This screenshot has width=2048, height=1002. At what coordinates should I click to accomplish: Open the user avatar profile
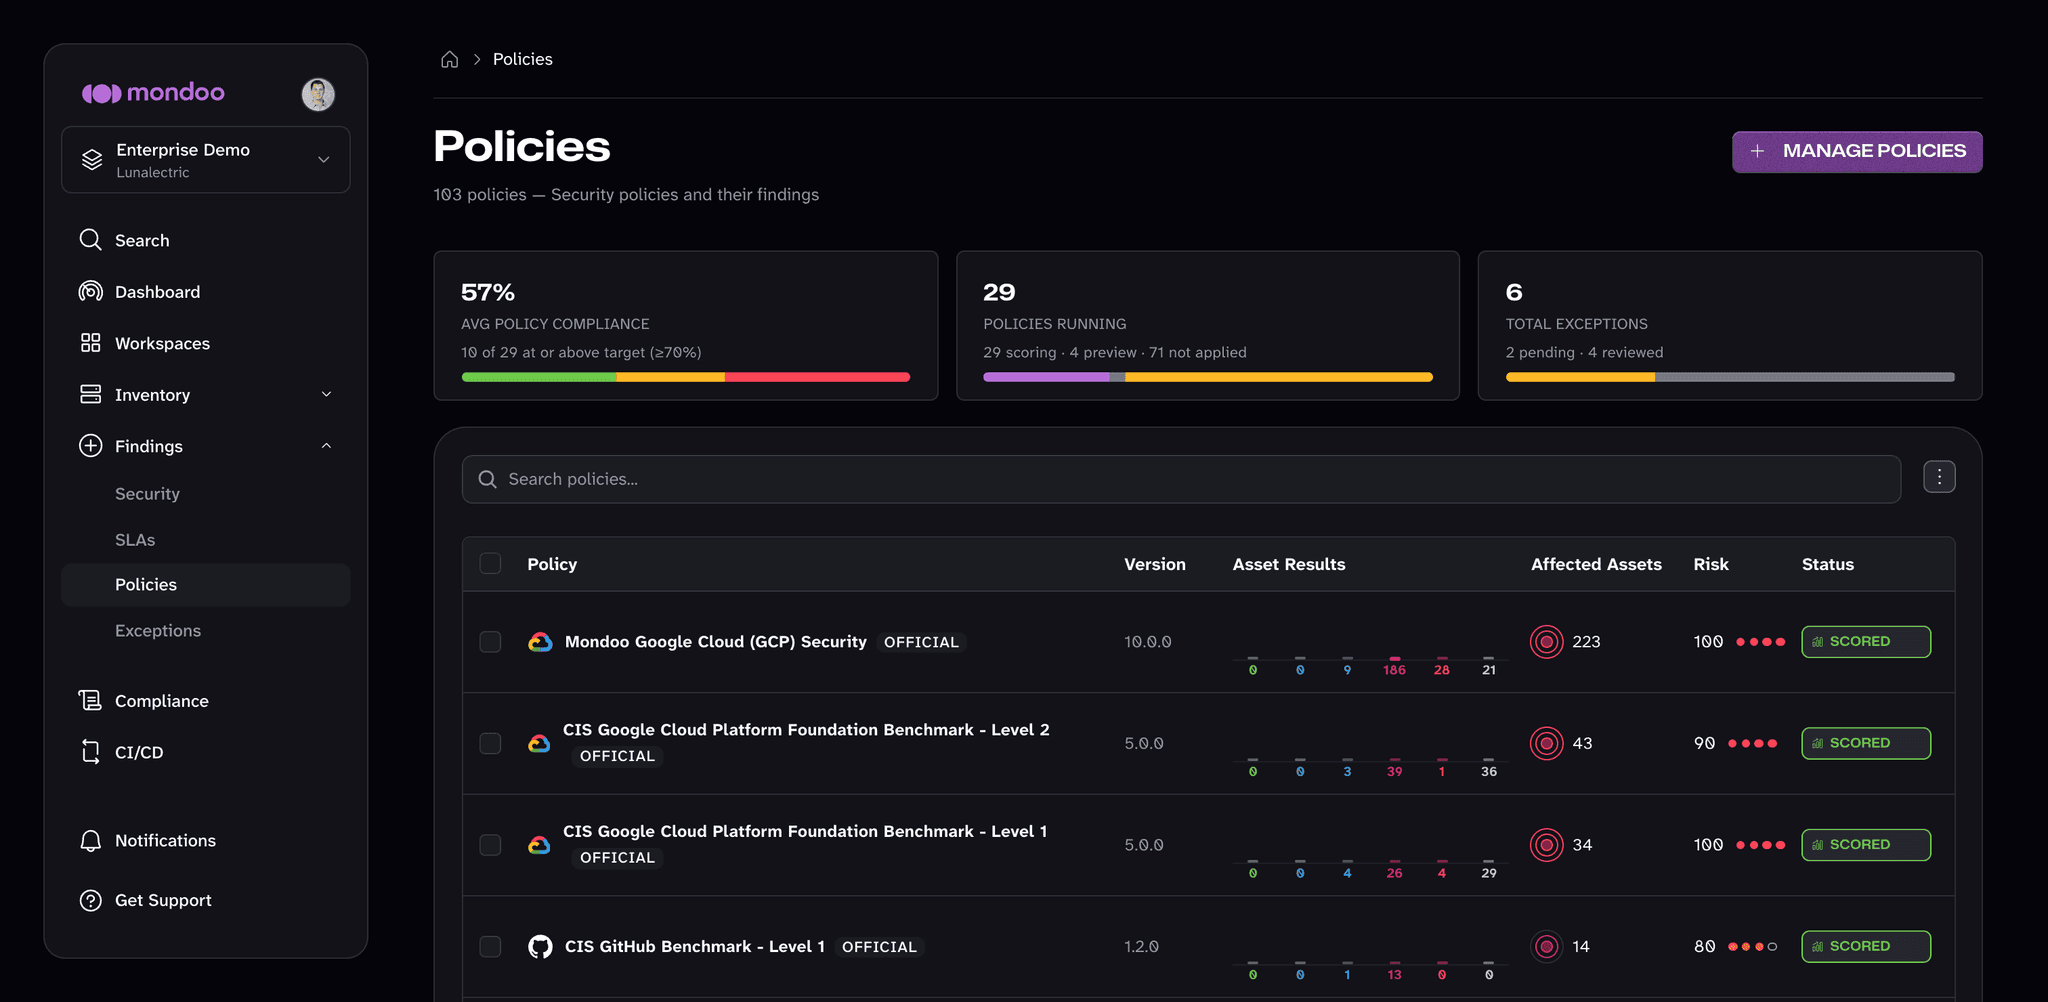(x=318, y=94)
